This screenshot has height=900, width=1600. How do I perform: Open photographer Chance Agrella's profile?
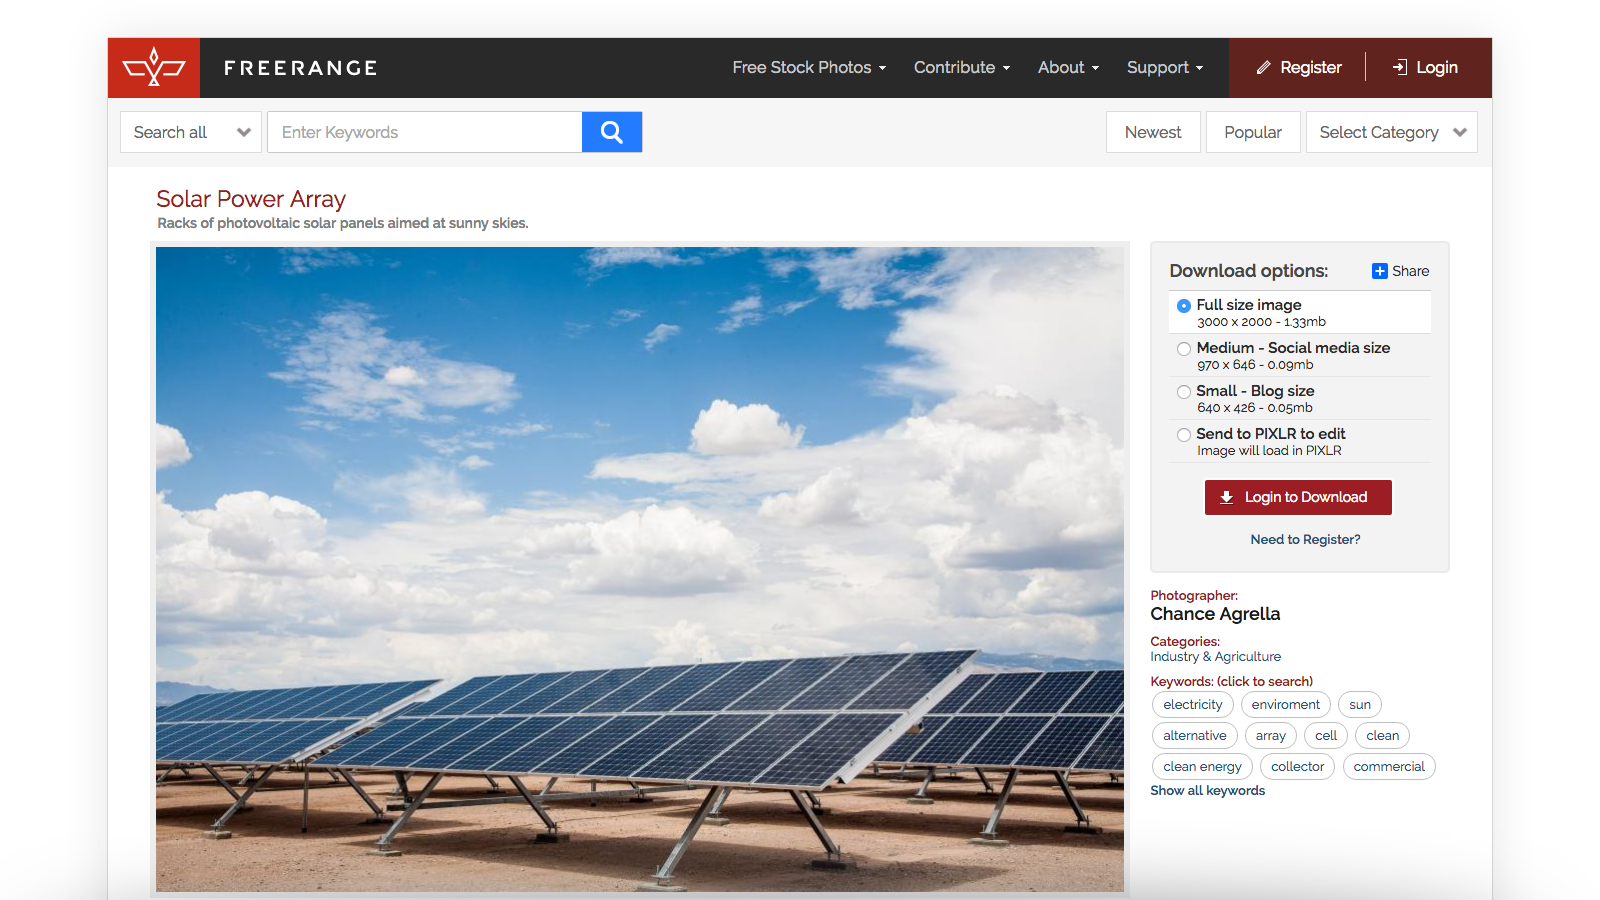(x=1215, y=614)
